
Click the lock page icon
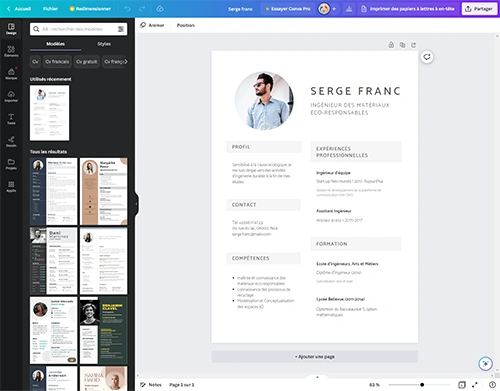391,45
